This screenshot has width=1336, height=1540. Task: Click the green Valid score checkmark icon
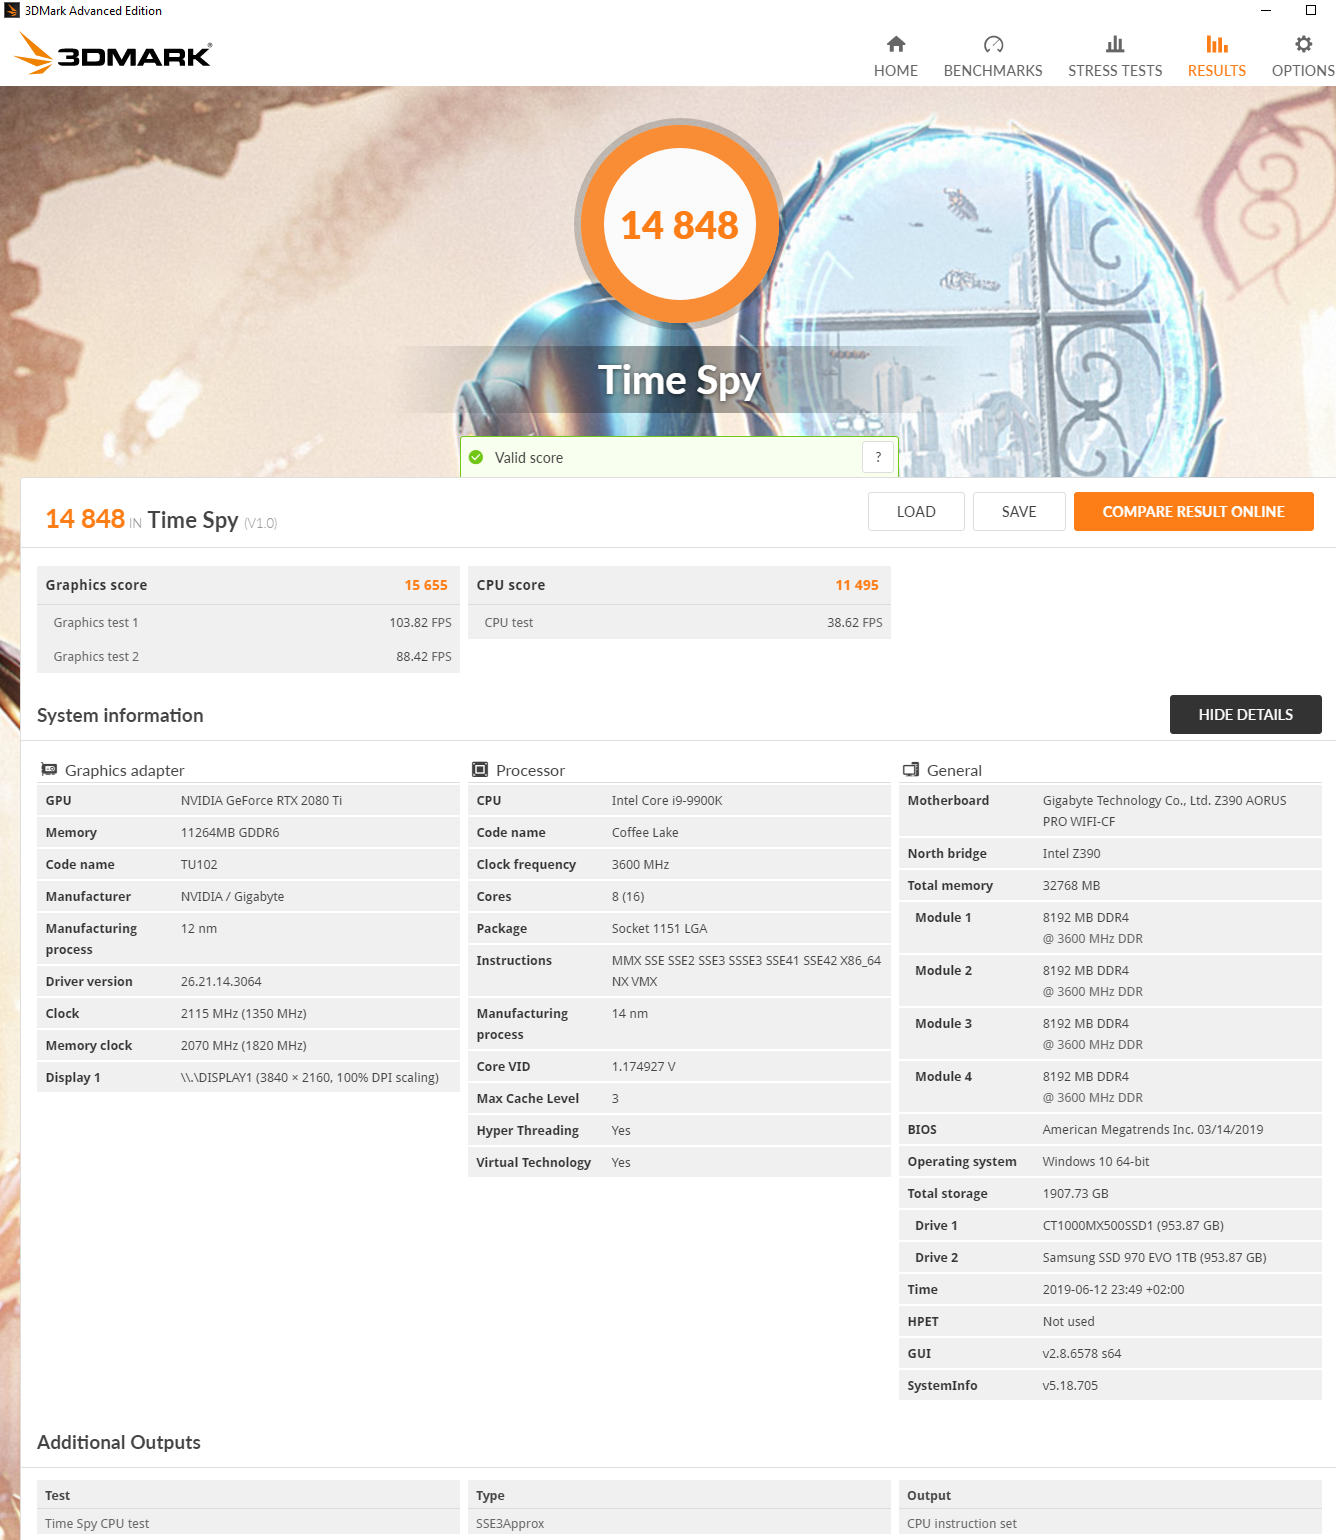(476, 457)
